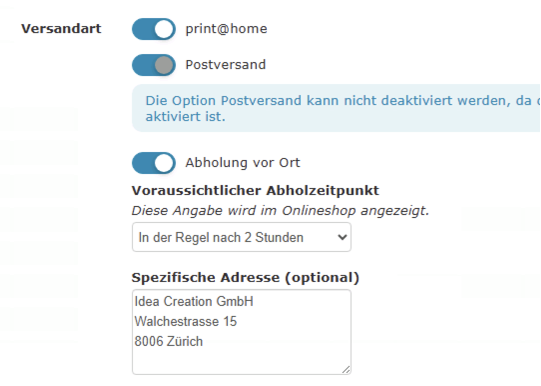Place cursor on the '8006 Zürich' line
Viewport: 541px width, 386px height.
(169, 342)
